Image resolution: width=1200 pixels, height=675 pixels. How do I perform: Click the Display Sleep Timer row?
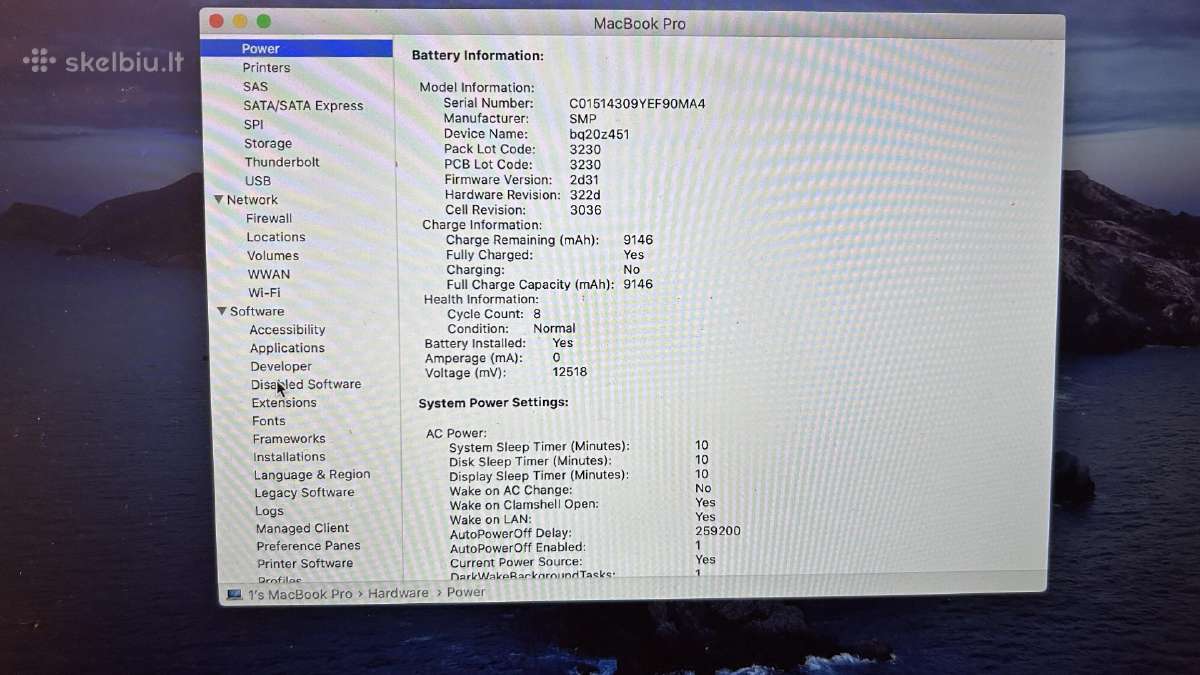(x=579, y=475)
